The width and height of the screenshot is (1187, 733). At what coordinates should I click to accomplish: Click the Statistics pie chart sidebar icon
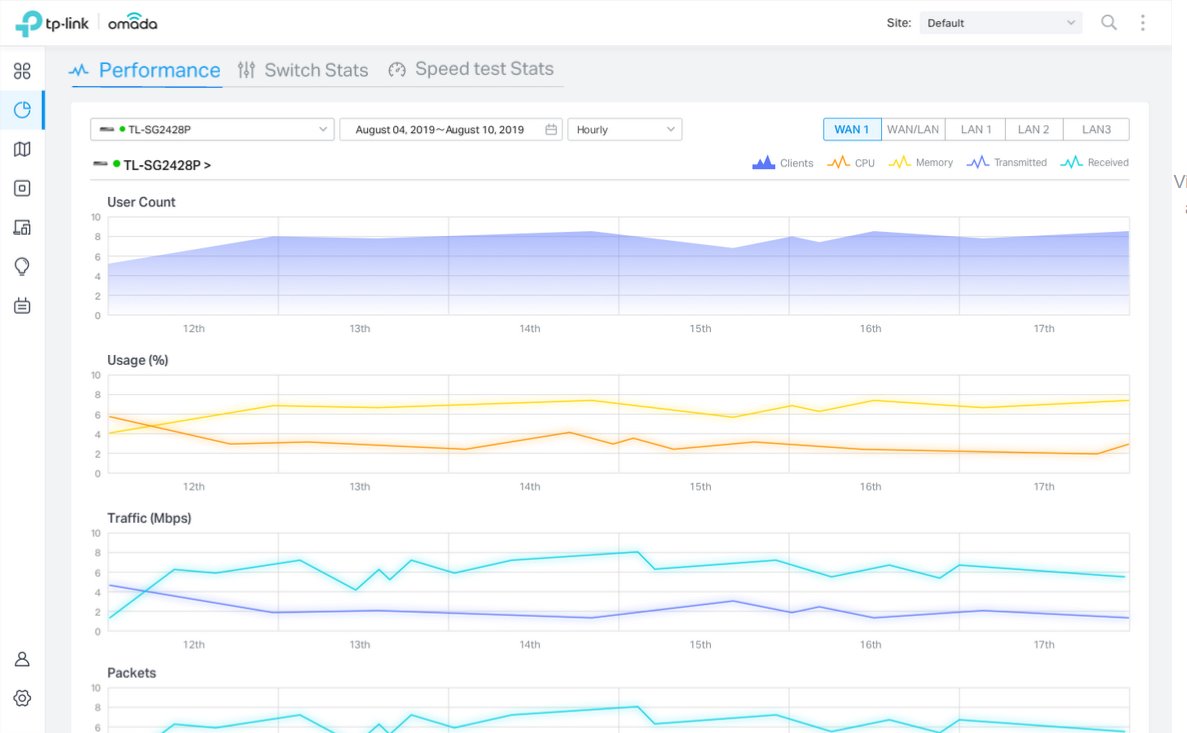pyautogui.click(x=22, y=110)
